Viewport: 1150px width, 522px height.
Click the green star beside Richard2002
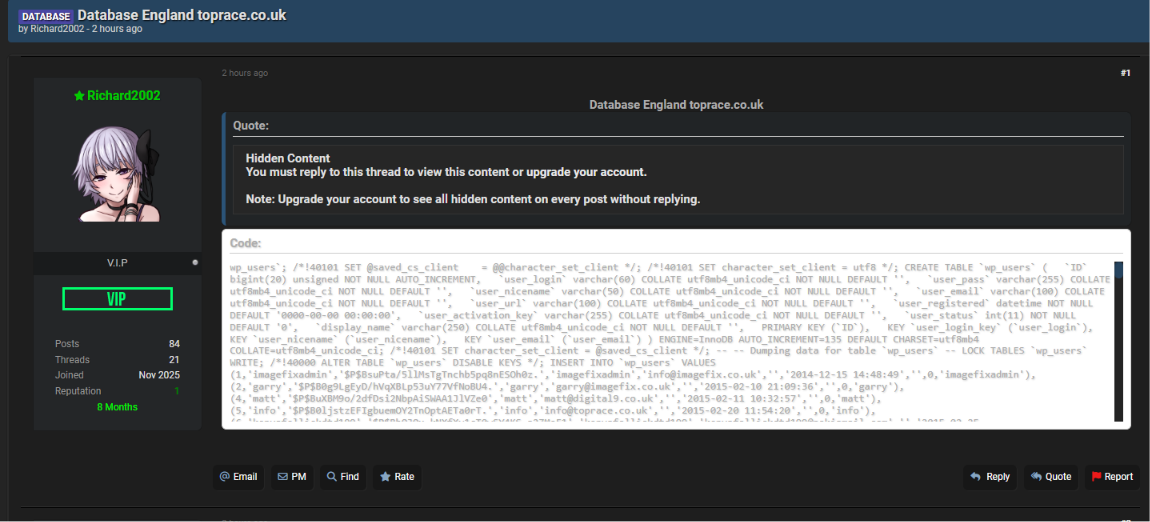tap(79, 95)
